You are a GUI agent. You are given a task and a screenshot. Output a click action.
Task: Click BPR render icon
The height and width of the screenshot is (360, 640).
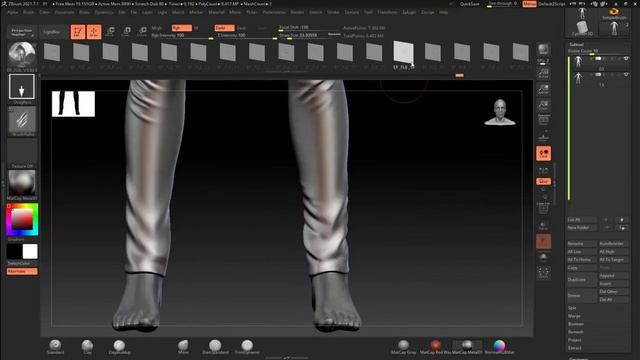(543, 50)
